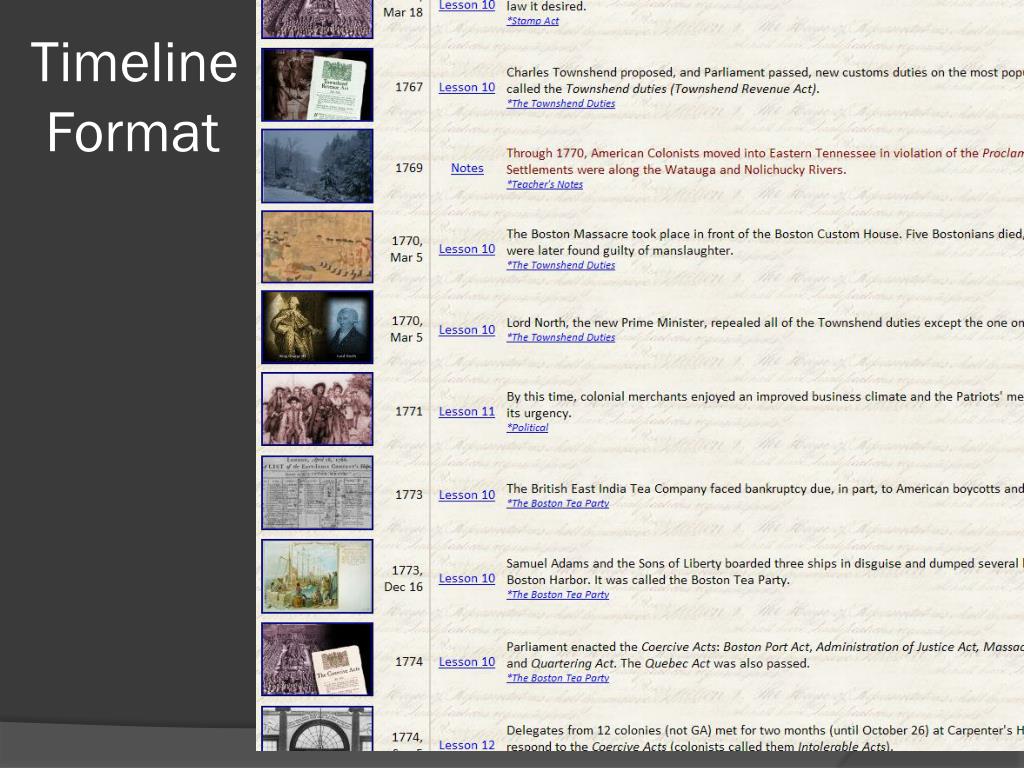Open the Coercive Acts thumbnail for 1774
This screenshot has width=1024, height=768.
pyautogui.click(x=317, y=659)
